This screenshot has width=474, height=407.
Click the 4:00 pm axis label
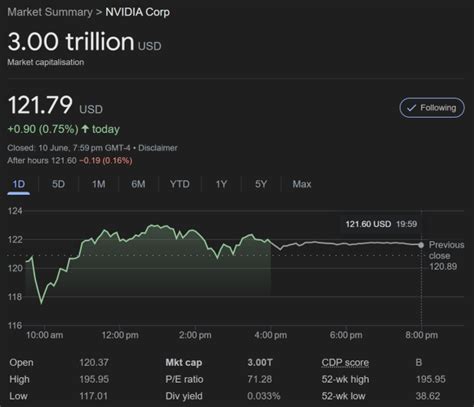click(x=271, y=335)
